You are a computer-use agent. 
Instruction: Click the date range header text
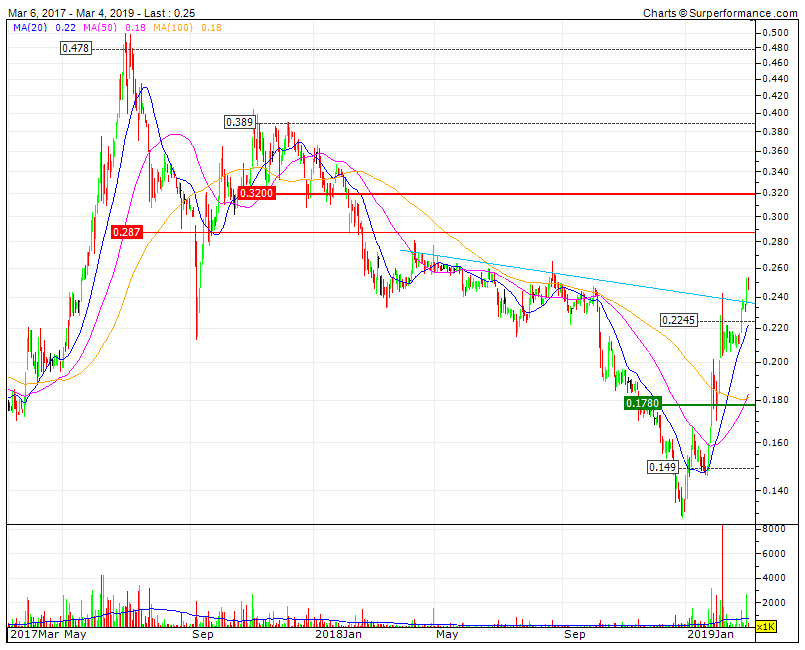tap(102, 13)
